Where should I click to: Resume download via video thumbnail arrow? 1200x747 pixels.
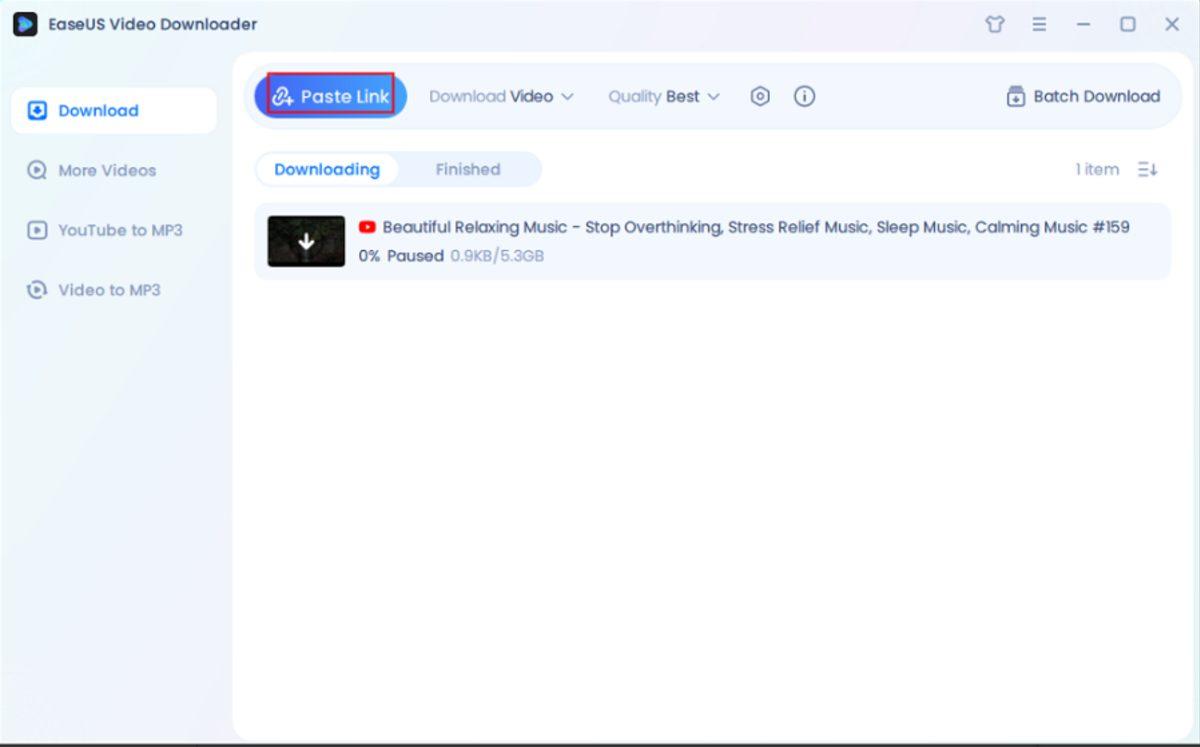[x=306, y=241]
